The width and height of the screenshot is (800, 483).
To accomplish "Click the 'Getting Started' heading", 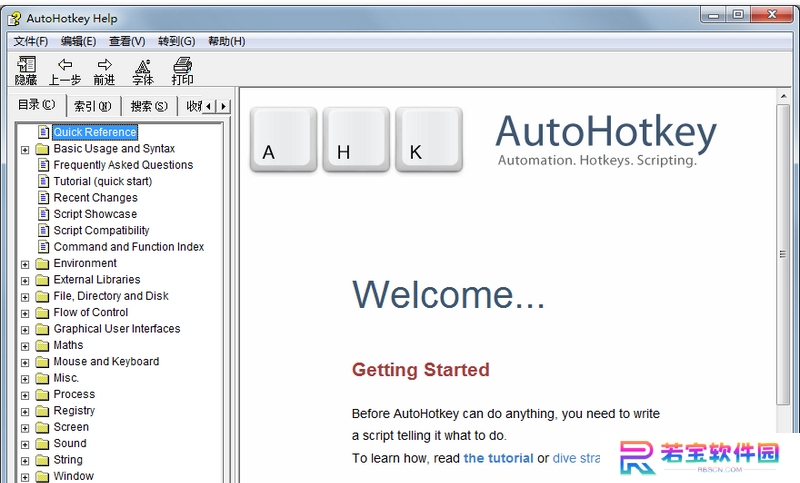I will 420,369.
